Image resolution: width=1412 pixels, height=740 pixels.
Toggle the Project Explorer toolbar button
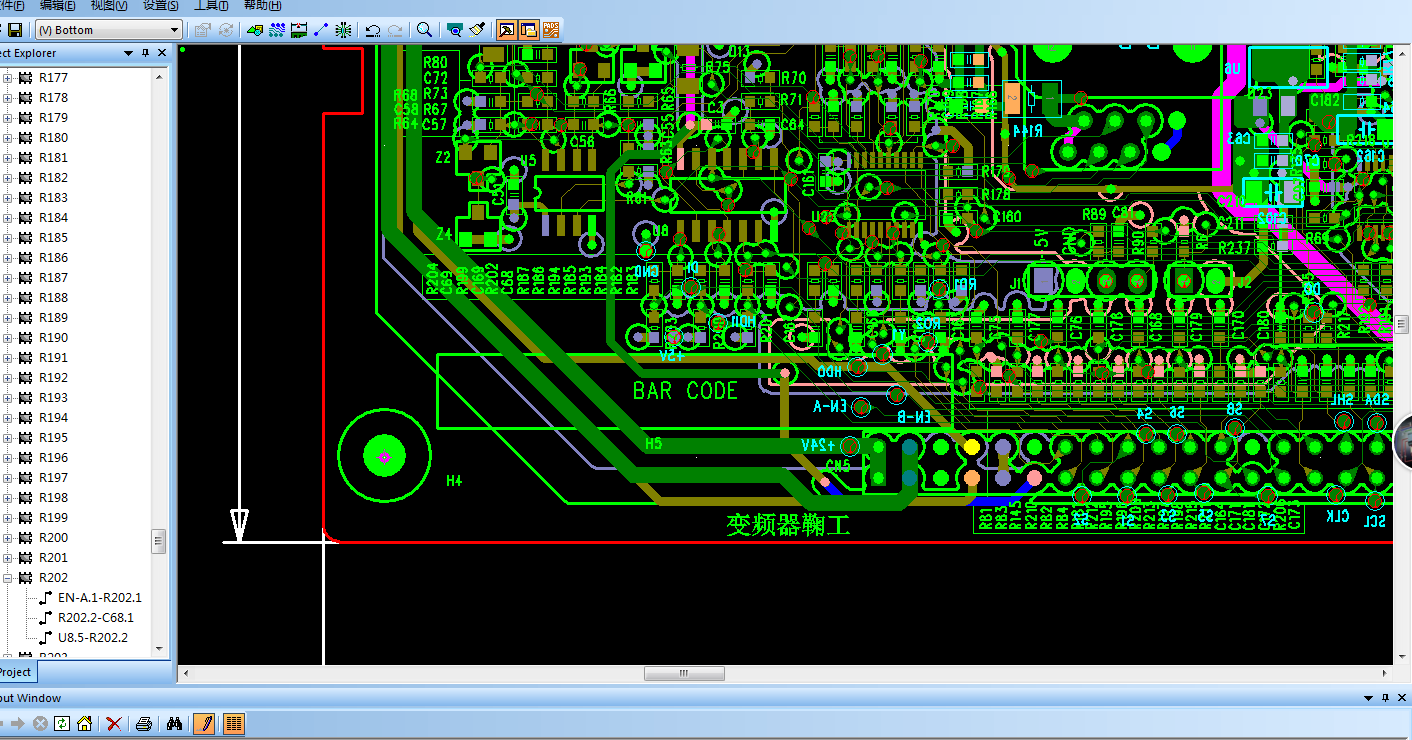point(528,30)
